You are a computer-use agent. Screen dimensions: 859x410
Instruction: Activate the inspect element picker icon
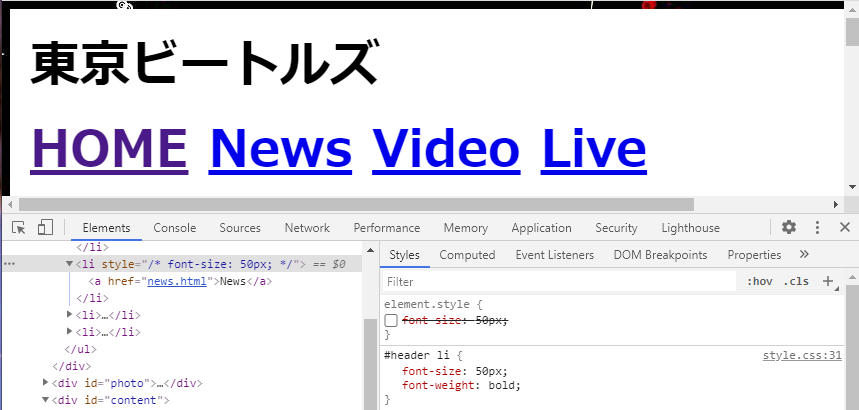(x=19, y=228)
